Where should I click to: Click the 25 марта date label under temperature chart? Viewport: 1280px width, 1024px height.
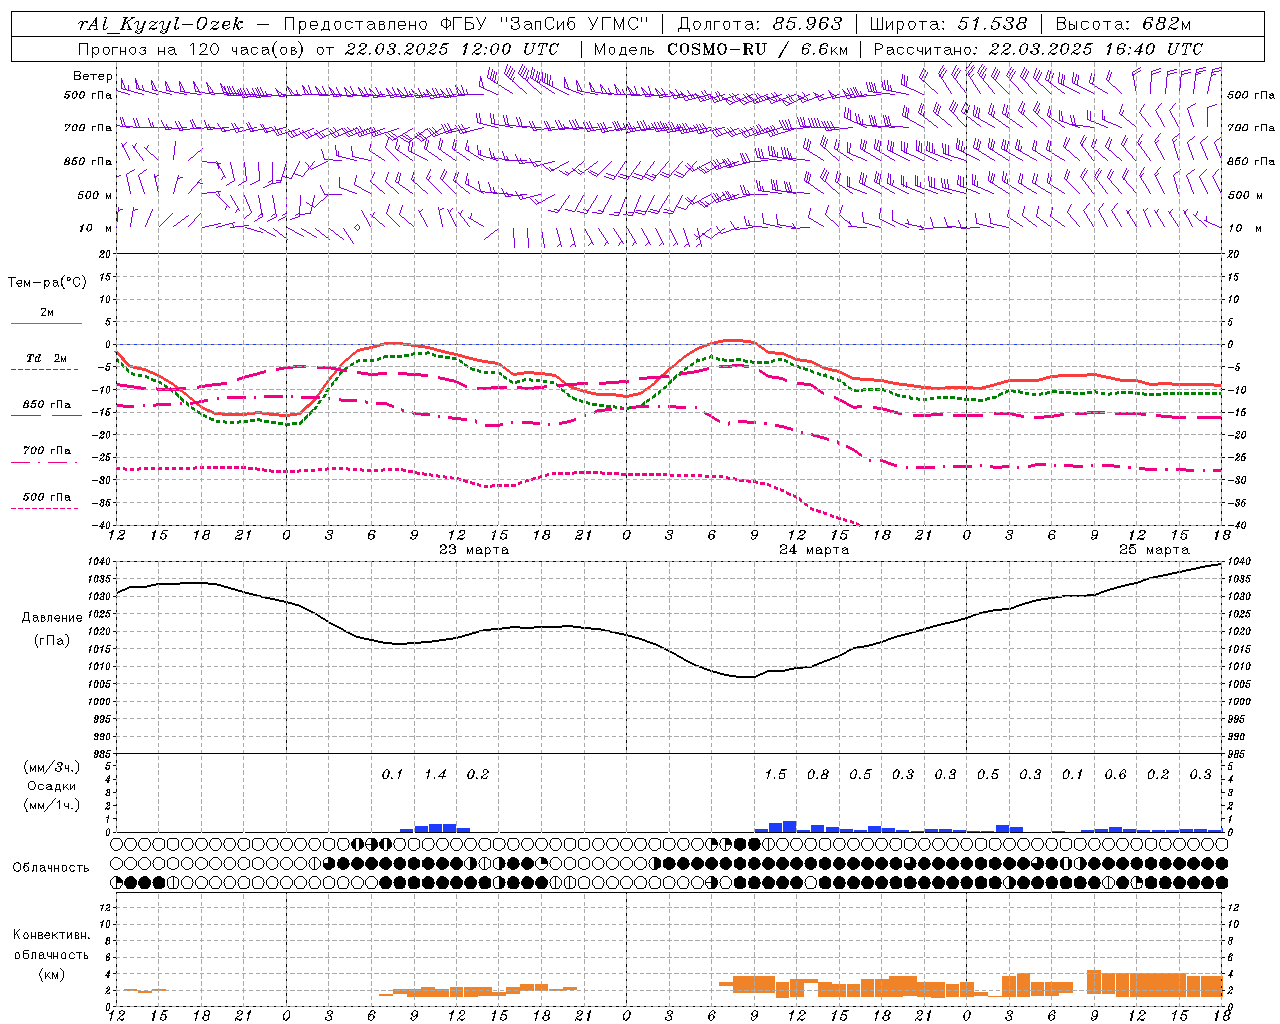[1154, 550]
